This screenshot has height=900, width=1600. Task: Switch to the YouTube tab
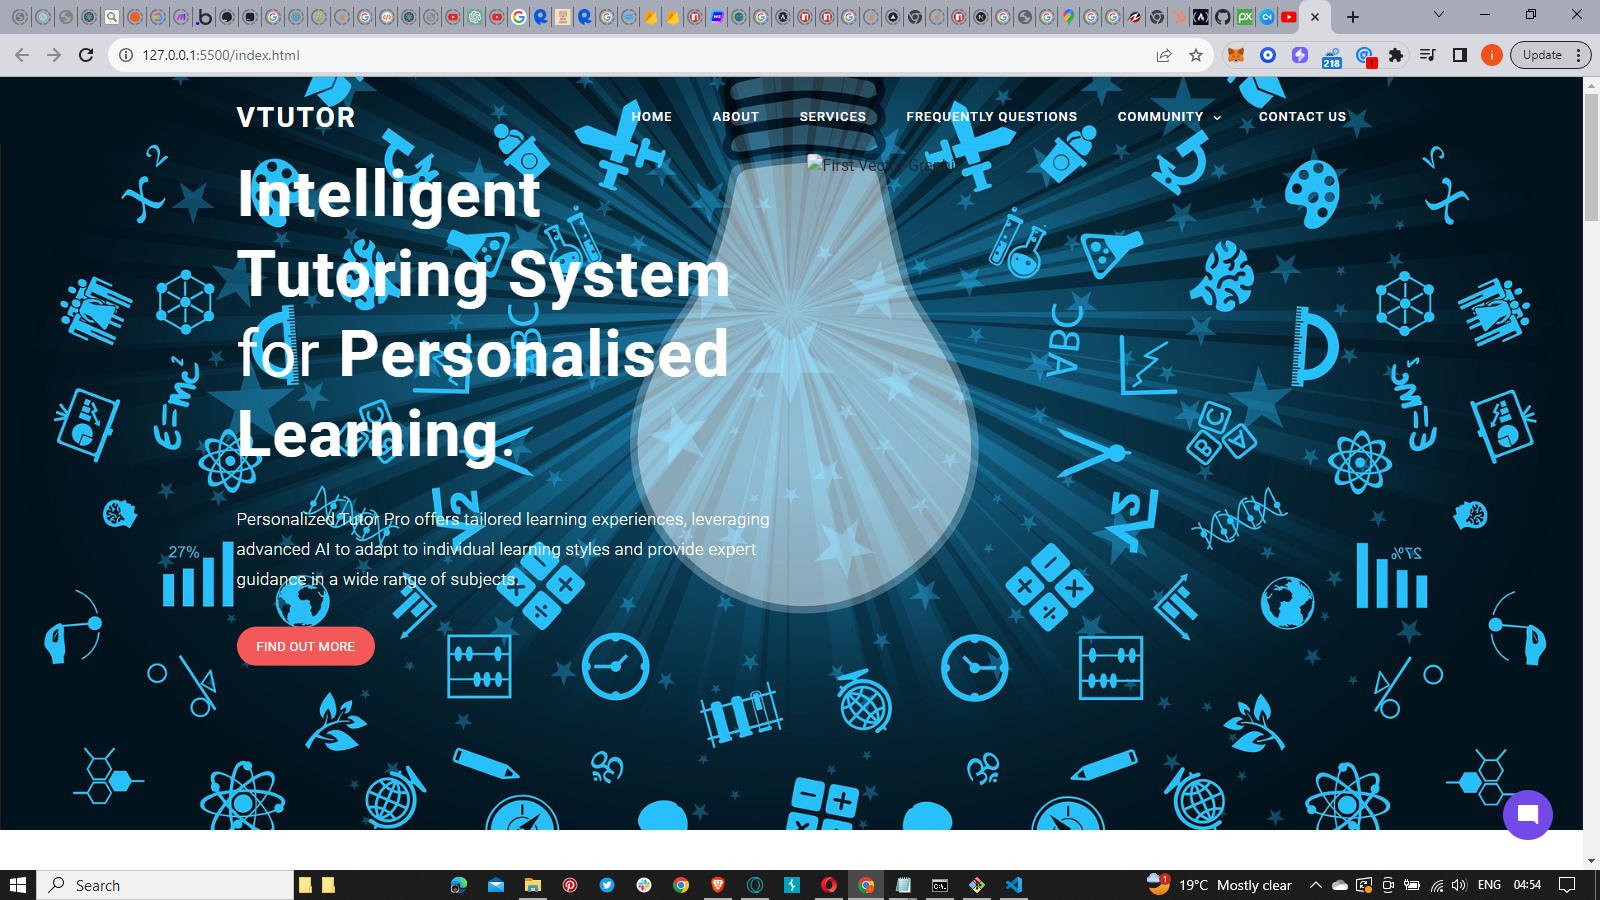(1289, 16)
